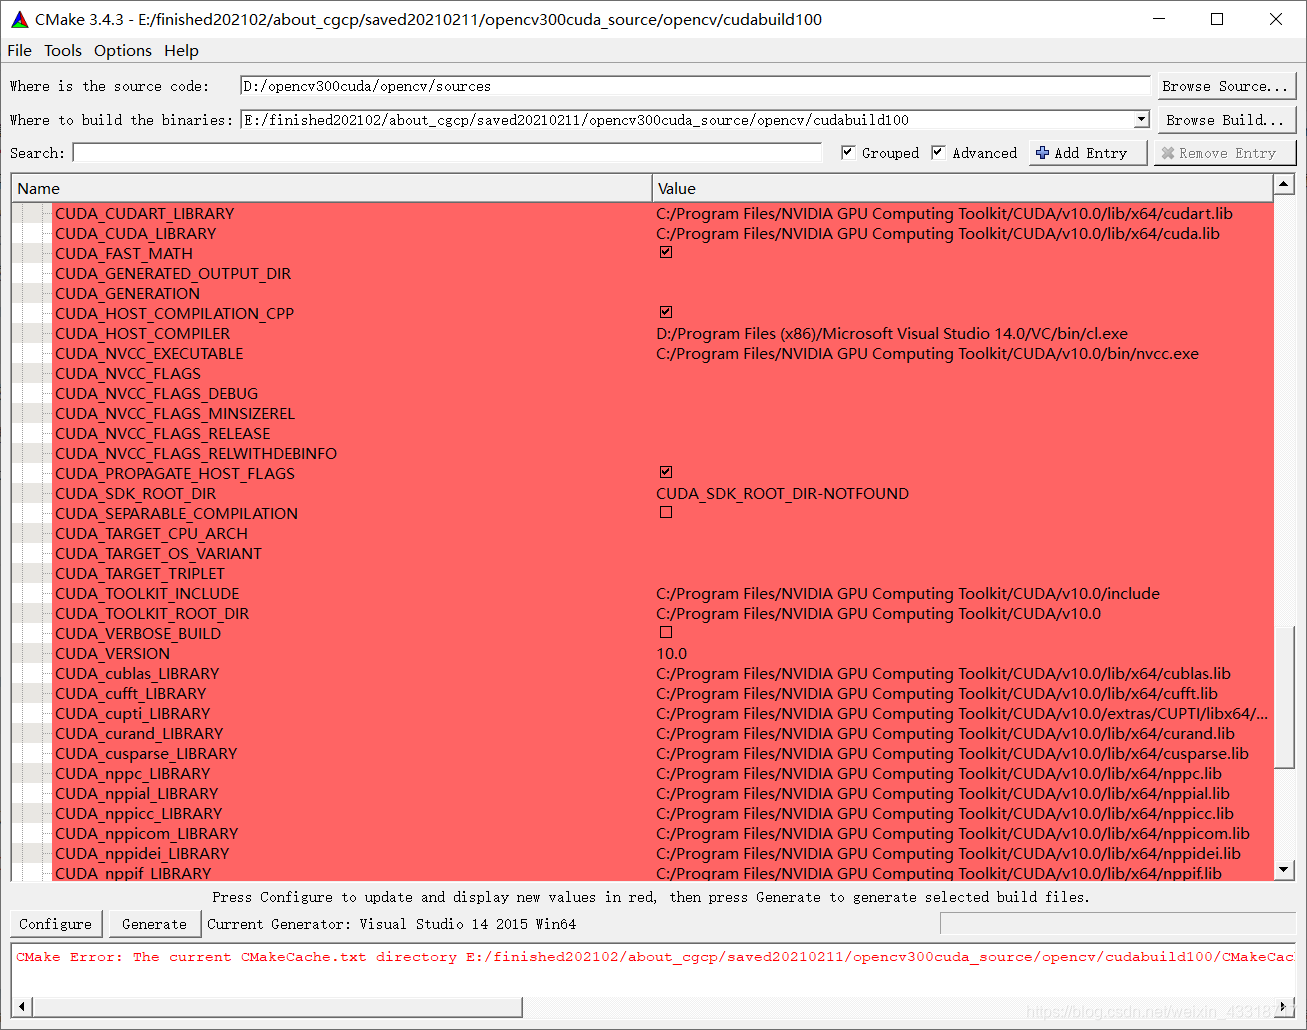Uncheck CUDA_PROPAGATE_HOST_FLAGS checkbox
The image size is (1307, 1030).
pos(666,472)
